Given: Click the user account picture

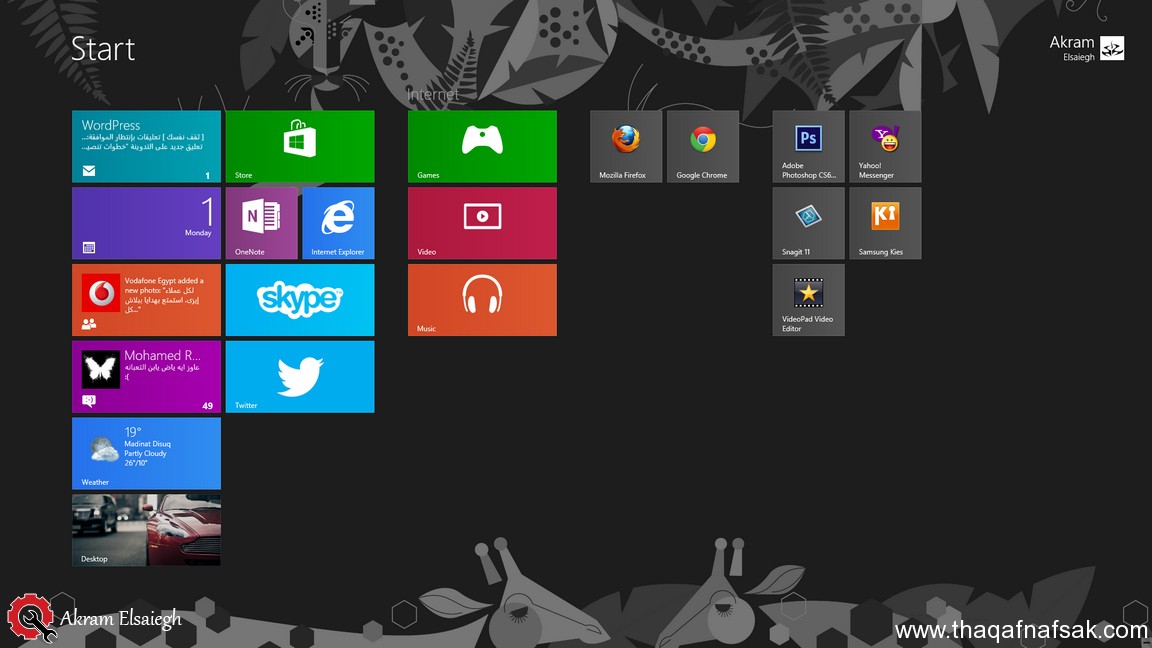Looking at the screenshot, I should click(x=1112, y=48).
